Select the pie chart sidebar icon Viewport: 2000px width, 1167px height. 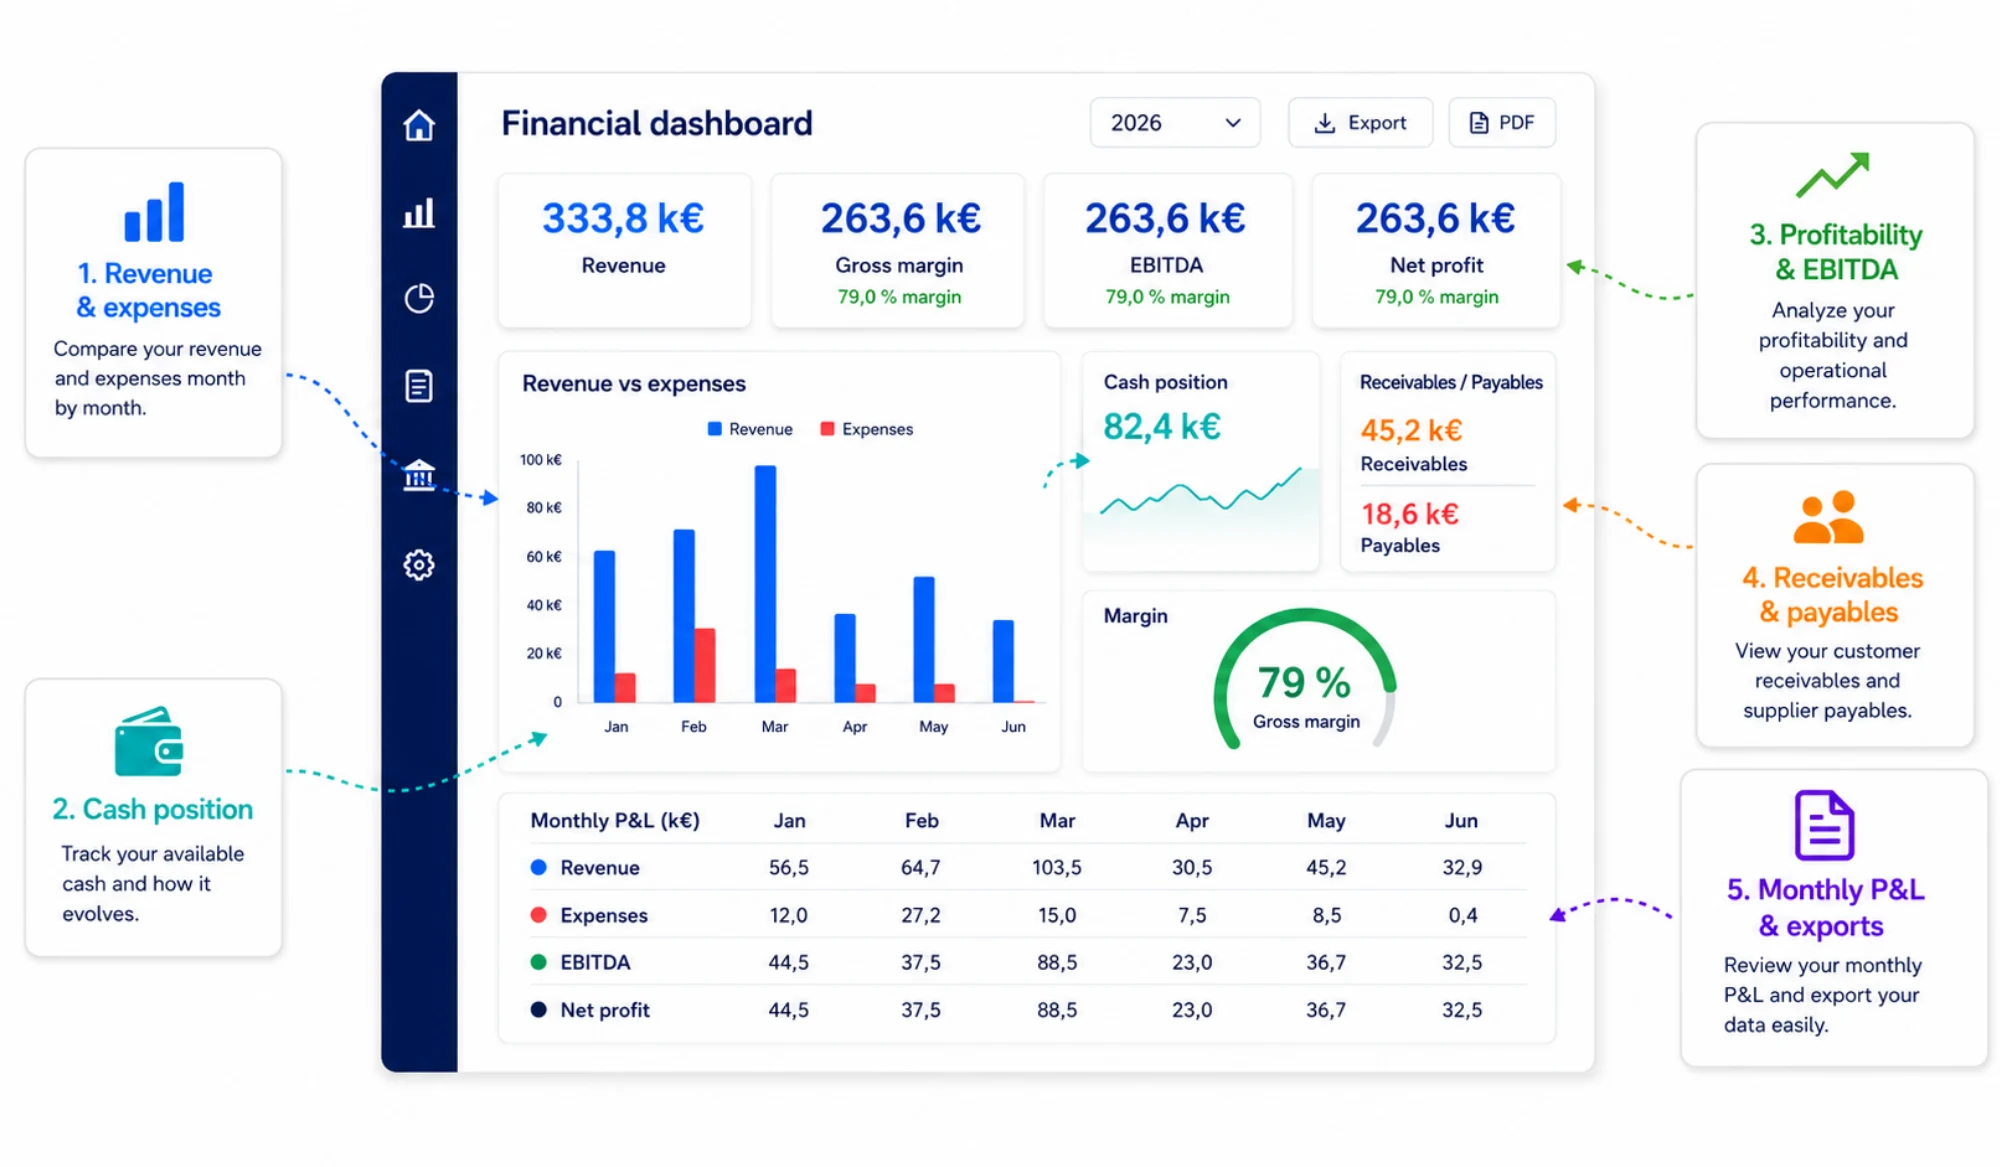[419, 298]
